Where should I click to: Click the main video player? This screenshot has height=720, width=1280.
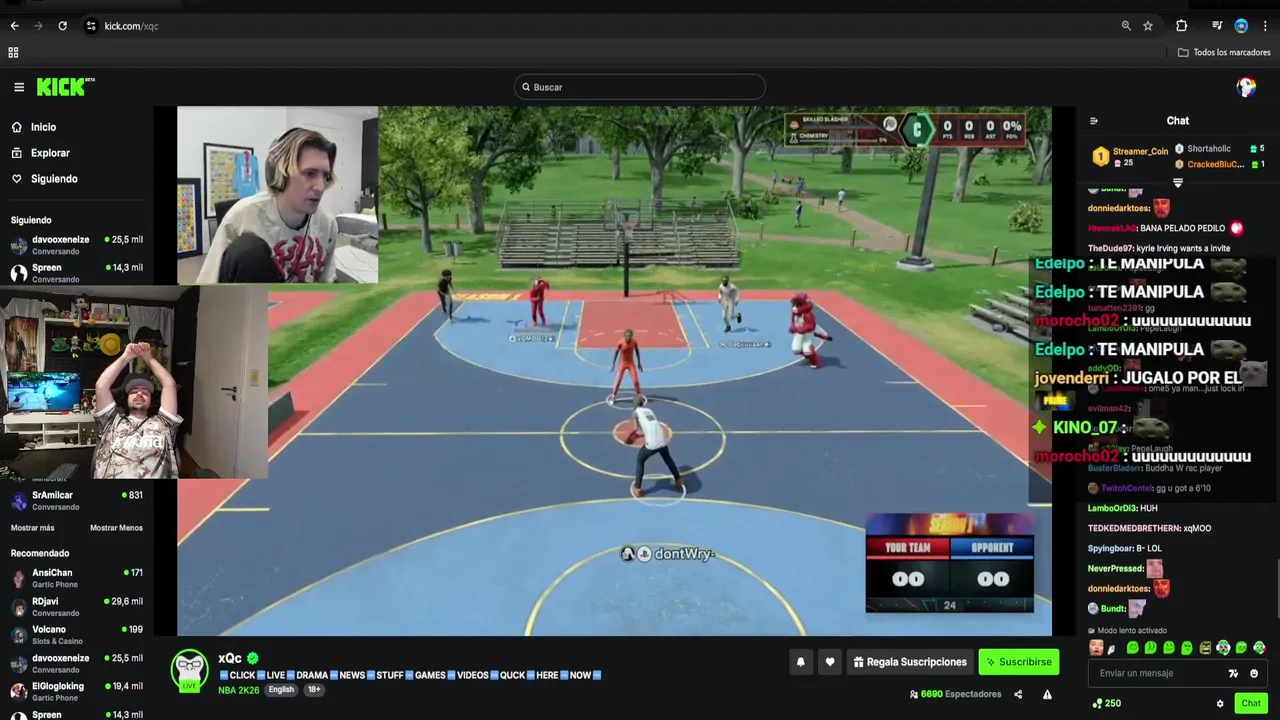point(614,370)
